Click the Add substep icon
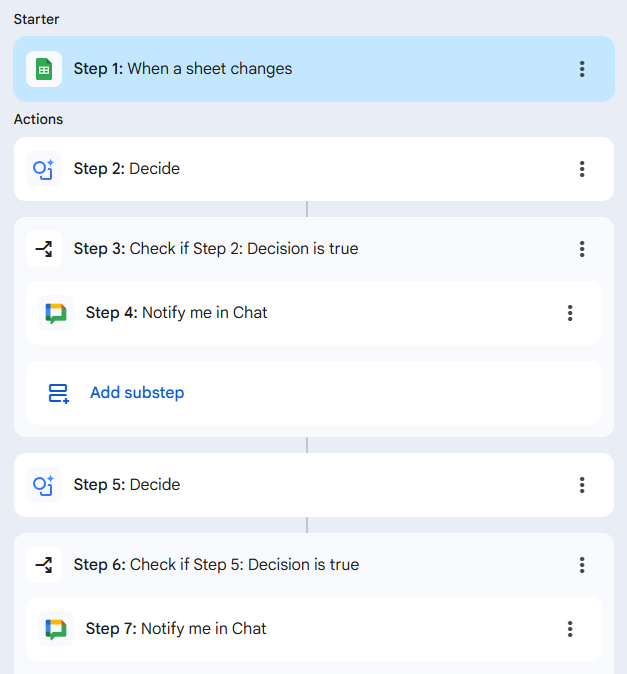This screenshot has height=674, width=627. pyautogui.click(x=58, y=393)
